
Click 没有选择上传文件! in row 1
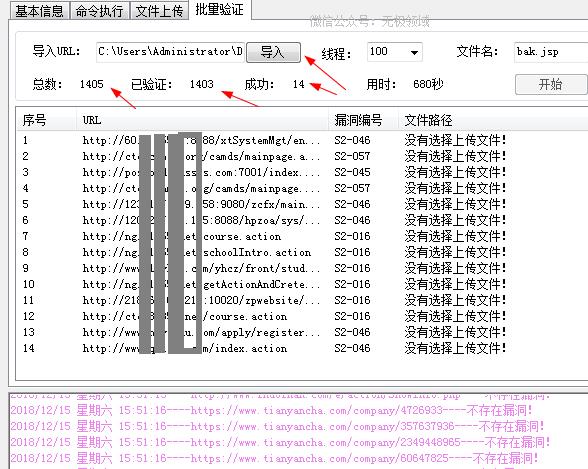coord(455,140)
